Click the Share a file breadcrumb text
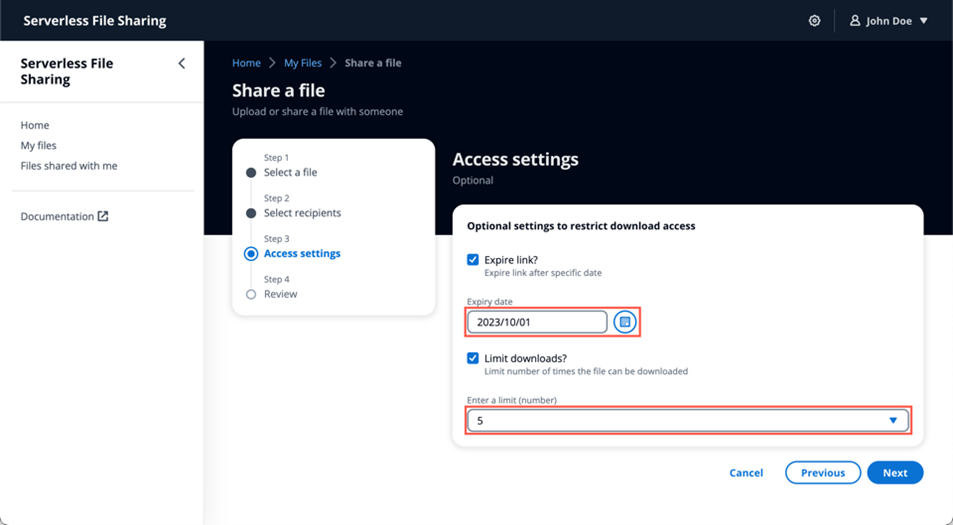Screen dimensions: 953x525 (373, 63)
